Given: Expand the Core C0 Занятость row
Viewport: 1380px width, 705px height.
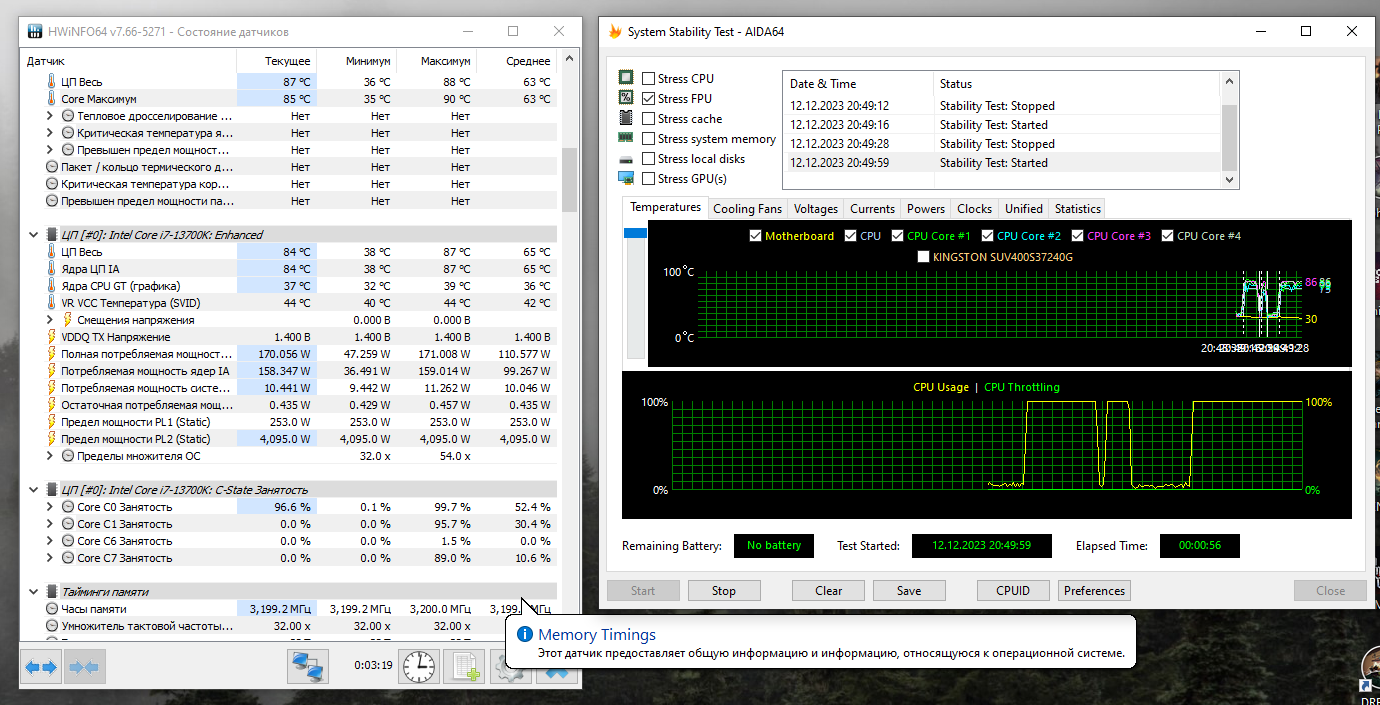Looking at the screenshot, I should point(50,507).
